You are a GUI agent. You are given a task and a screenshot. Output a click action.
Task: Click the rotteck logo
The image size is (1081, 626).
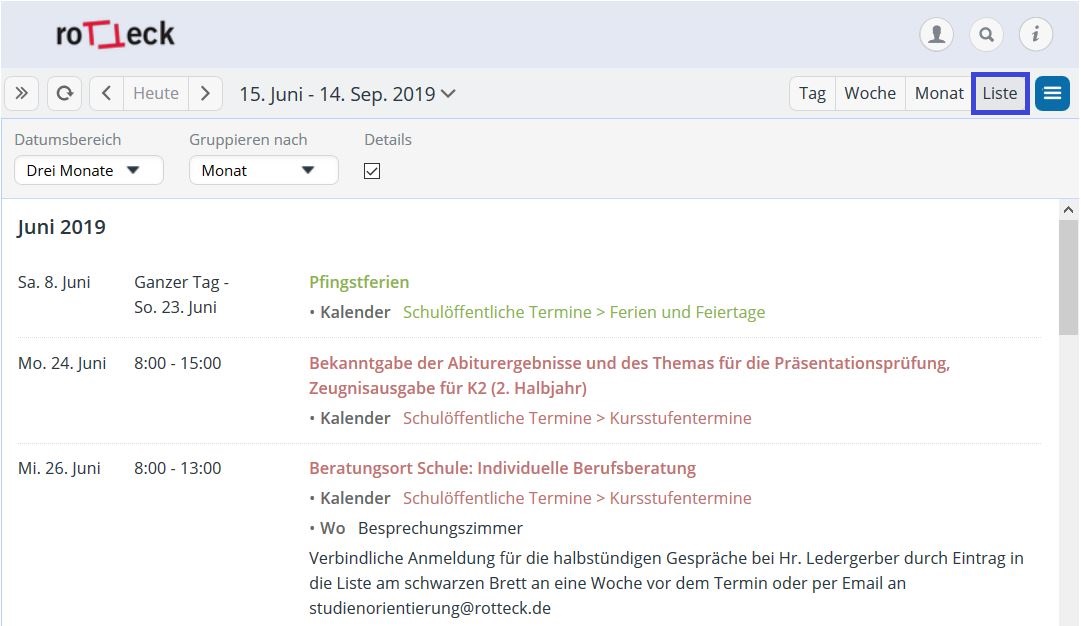coord(116,35)
